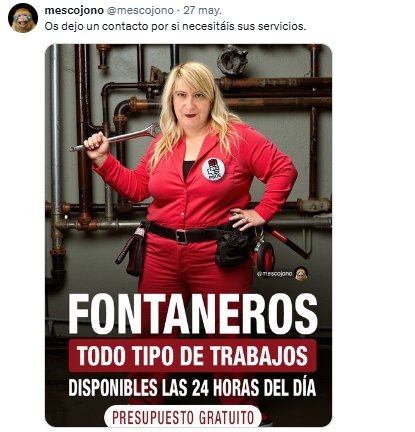Image resolution: width=415 pixels, height=432 pixels.
Task: Click the red TODO TIPO DE TRABAJOS banner
Action: pos(192,356)
